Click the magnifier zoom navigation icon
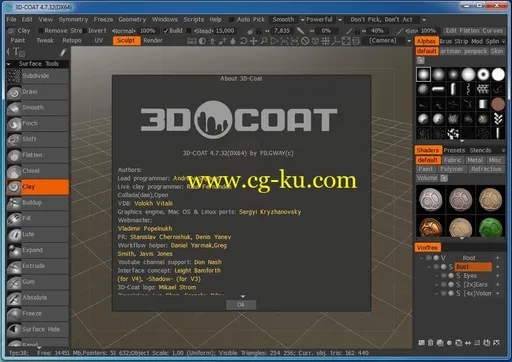The width and height of the screenshot is (512, 362). click(264, 41)
